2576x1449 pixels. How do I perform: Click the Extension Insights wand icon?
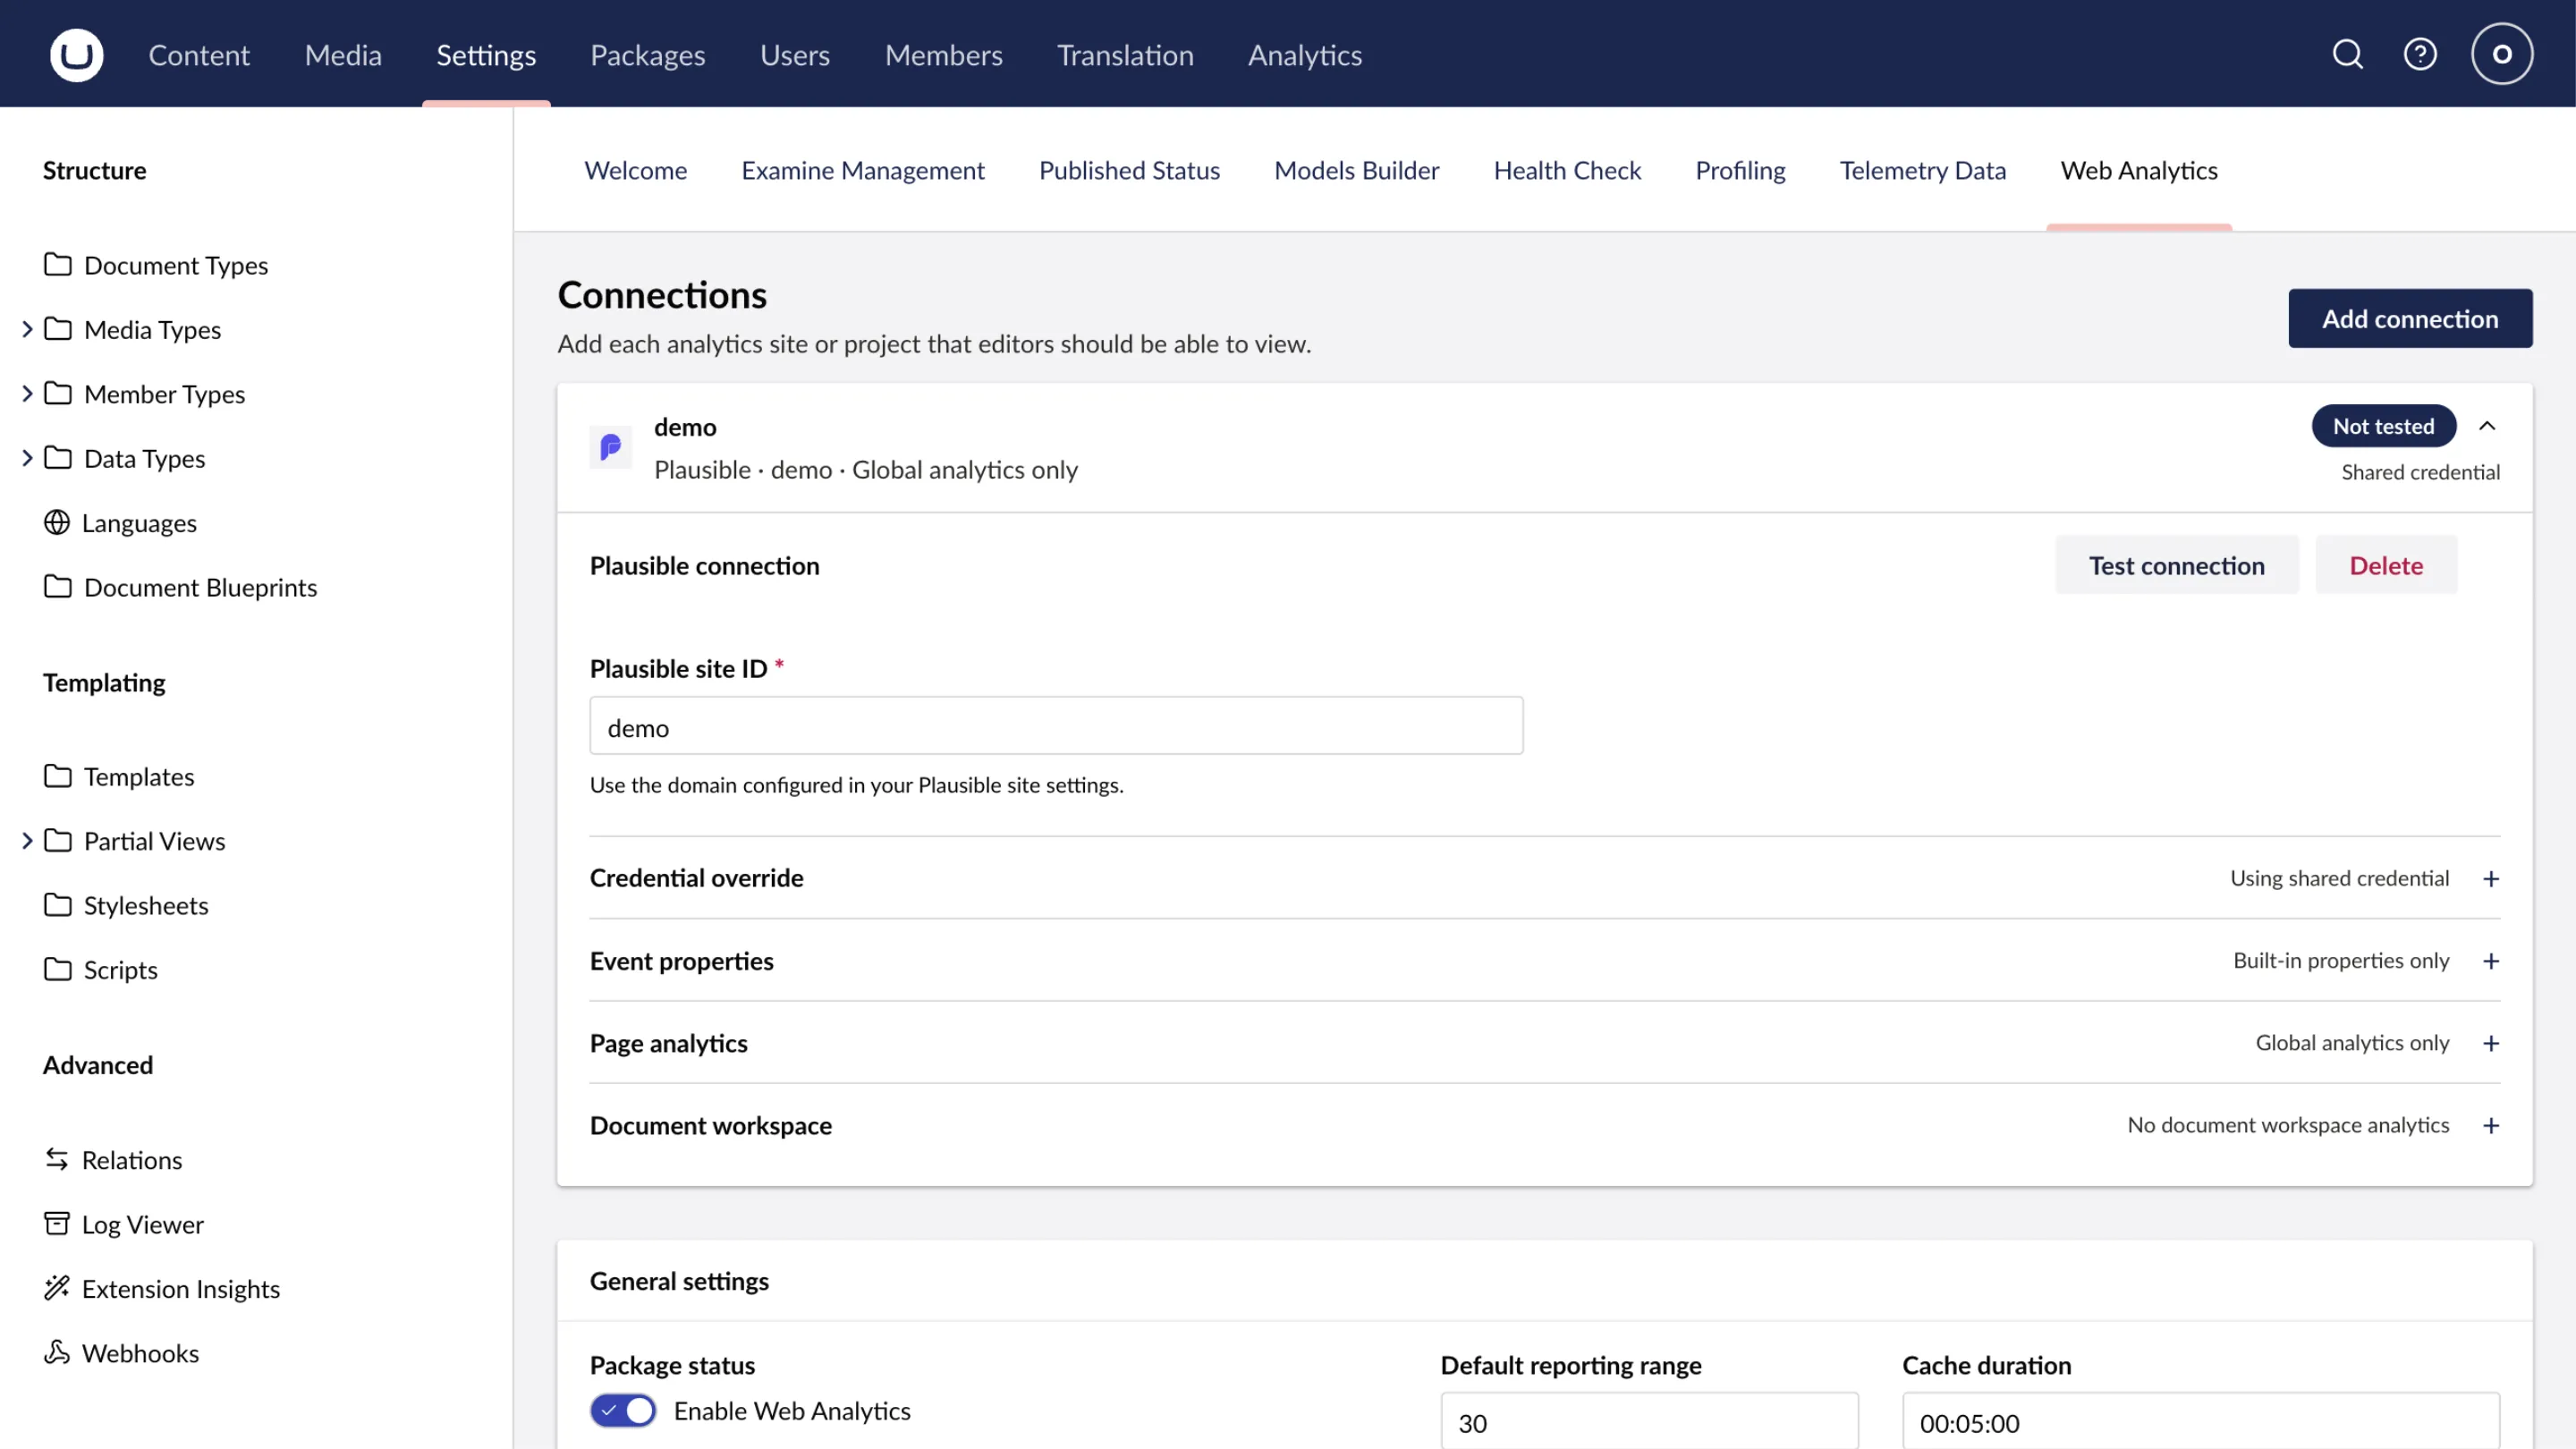coord(57,1288)
